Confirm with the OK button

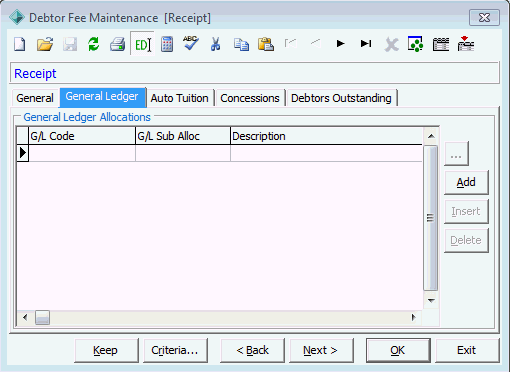398,350
